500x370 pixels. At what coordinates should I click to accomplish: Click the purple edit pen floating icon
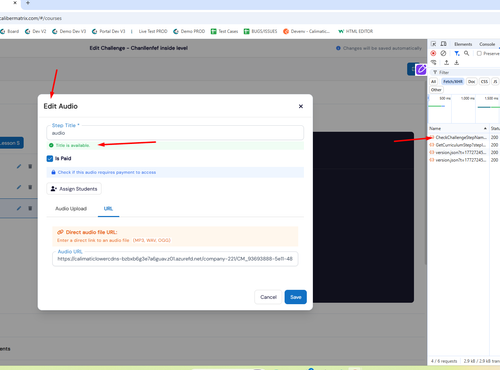click(421, 69)
